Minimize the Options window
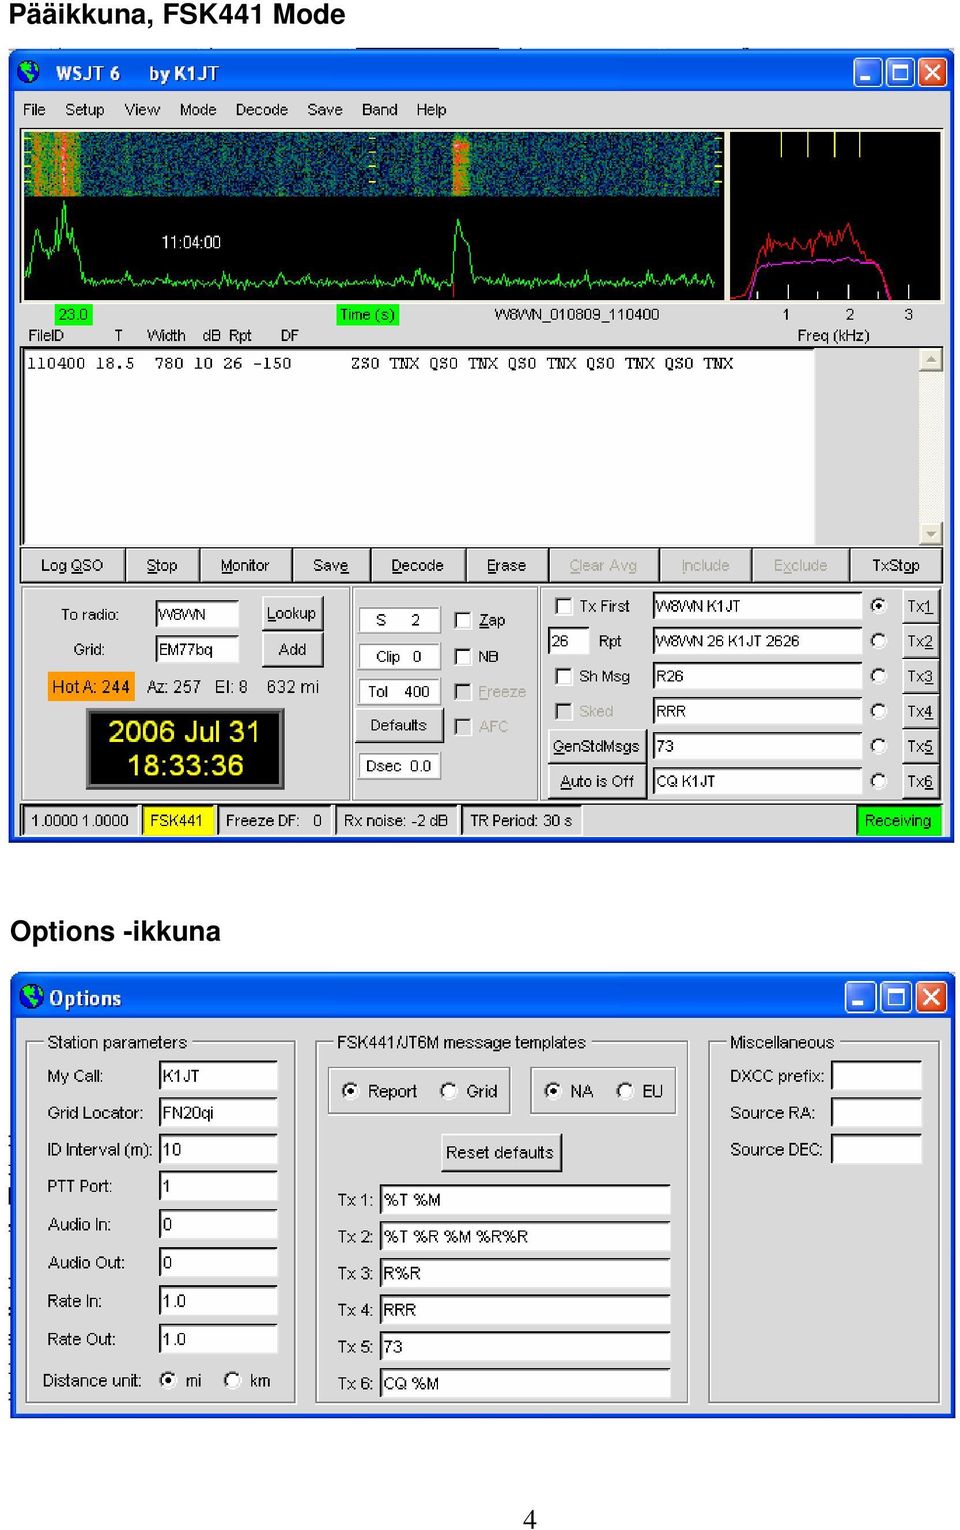Image resolution: width=960 pixels, height=1530 pixels. point(860,997)
